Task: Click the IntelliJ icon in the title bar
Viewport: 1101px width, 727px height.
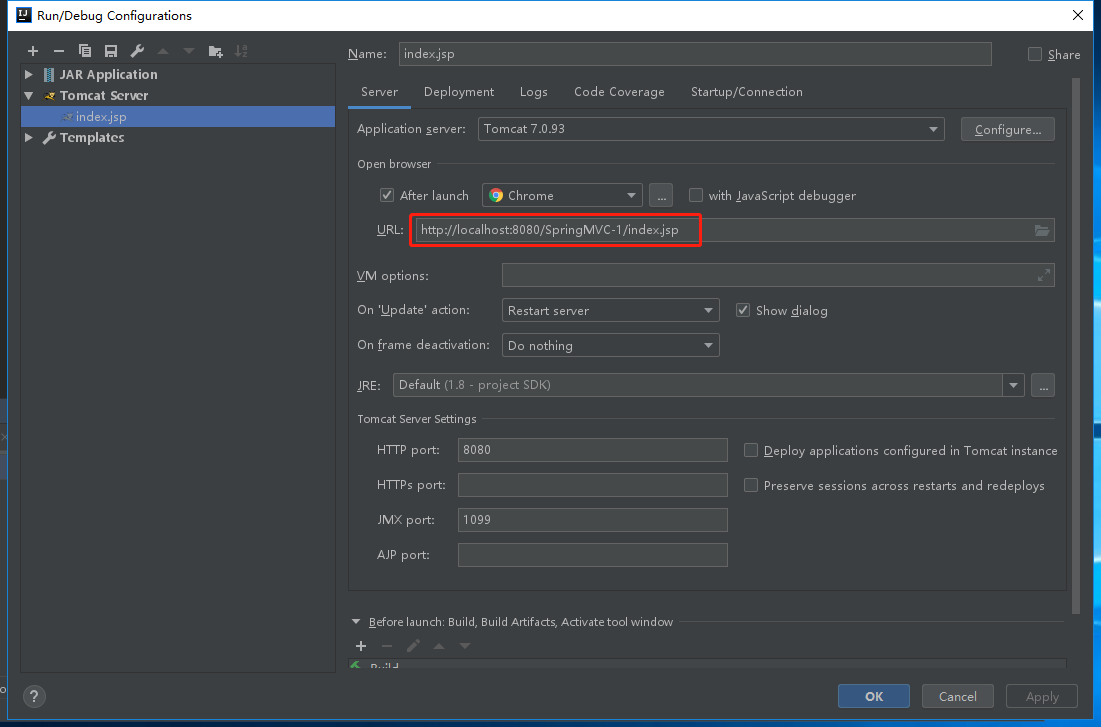Action: (x=23, y=15)
